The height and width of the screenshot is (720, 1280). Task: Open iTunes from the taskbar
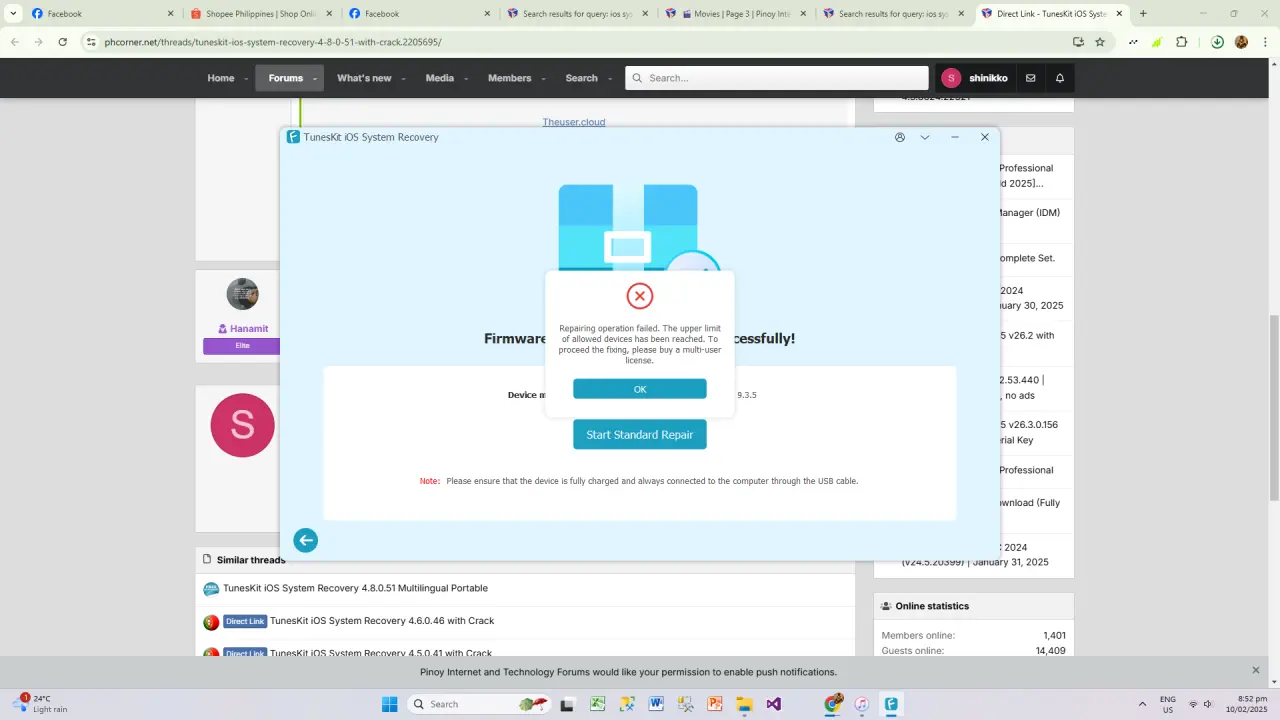(861, 704)
